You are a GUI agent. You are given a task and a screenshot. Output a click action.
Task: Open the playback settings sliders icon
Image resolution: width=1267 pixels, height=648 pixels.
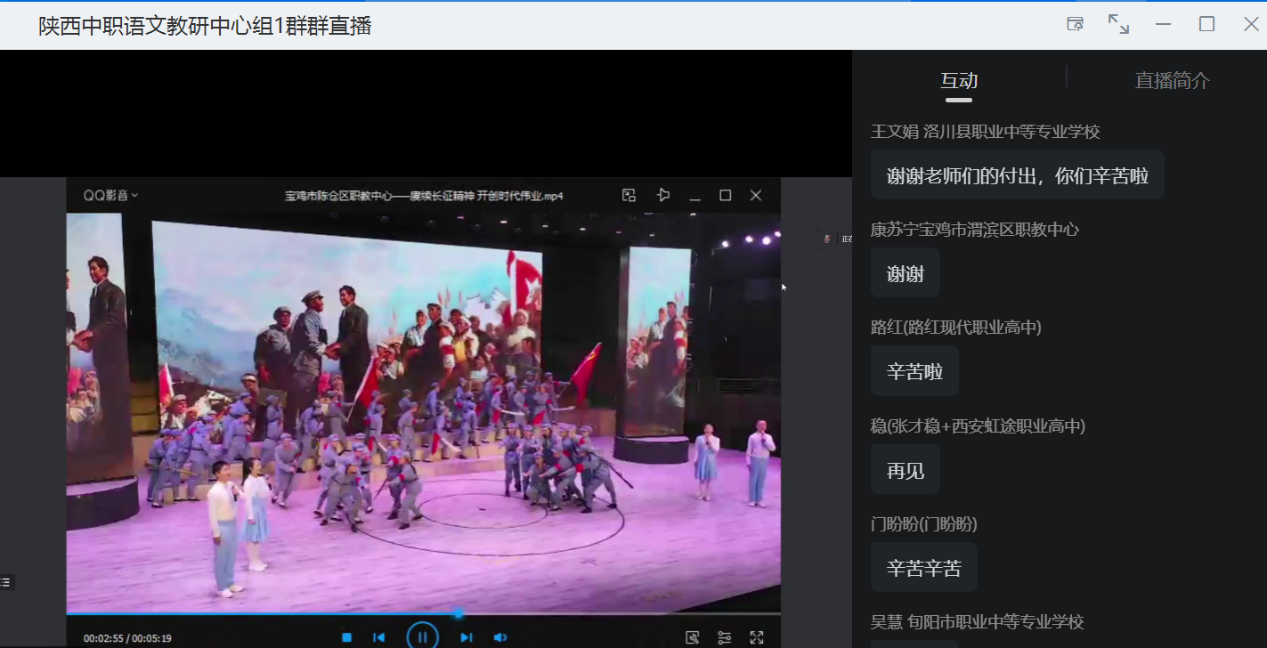coord(725,637)
